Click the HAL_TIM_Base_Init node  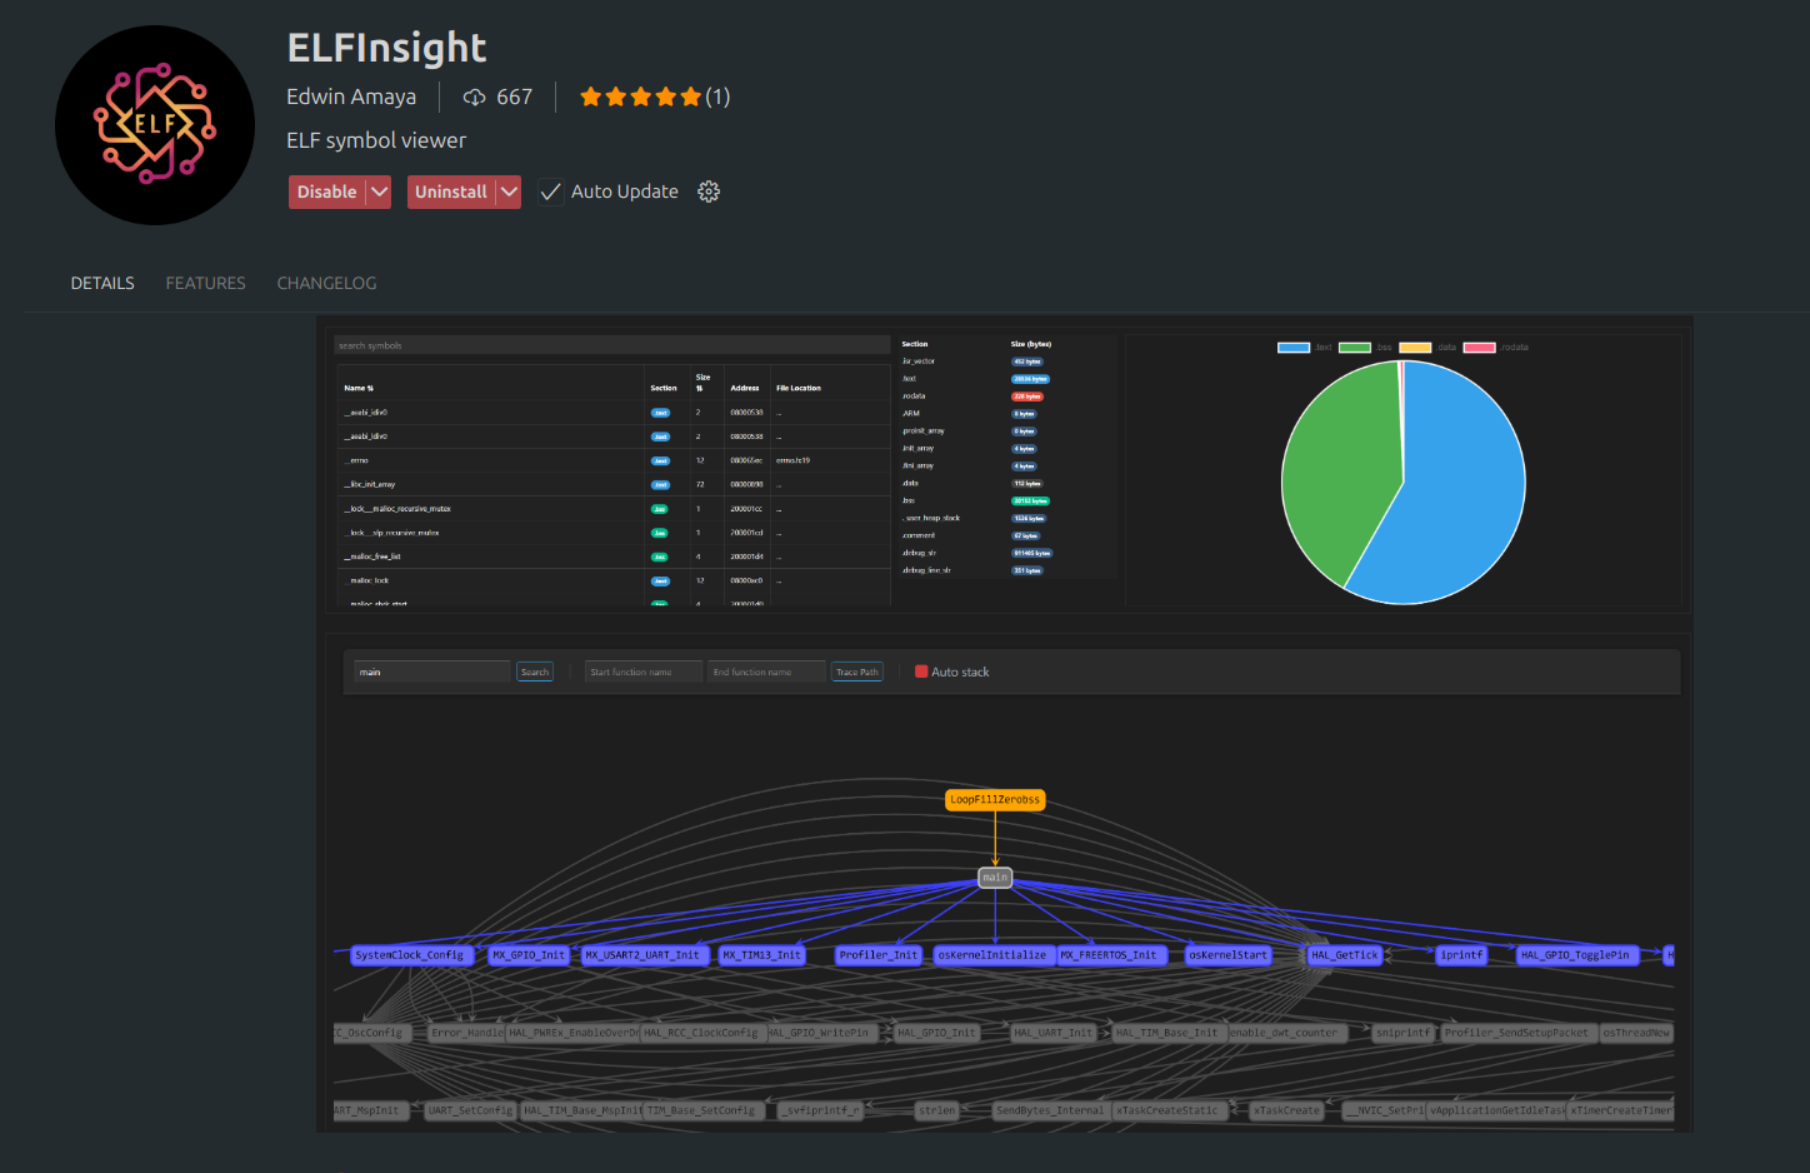[x=1167, y=1033]
